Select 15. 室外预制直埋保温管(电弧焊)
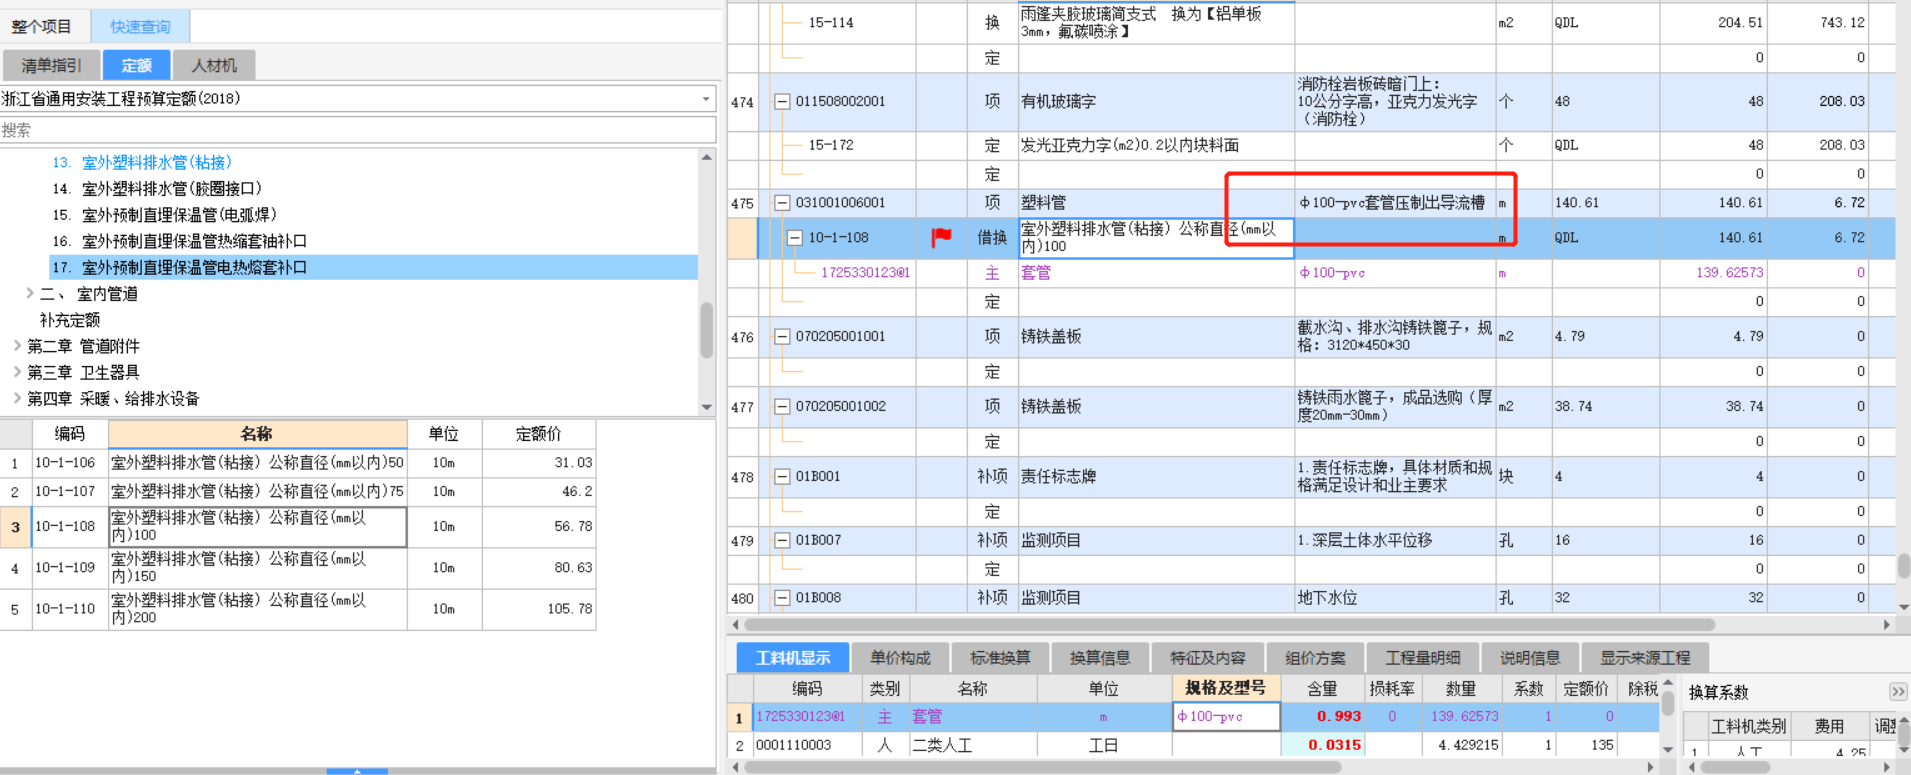 (164, 214)
